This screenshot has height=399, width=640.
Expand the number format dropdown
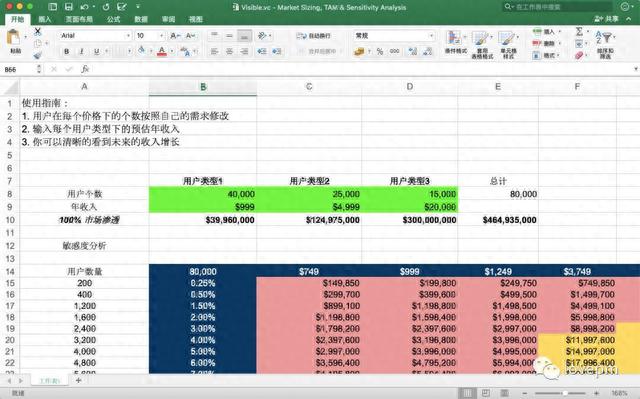pos(394,36)
